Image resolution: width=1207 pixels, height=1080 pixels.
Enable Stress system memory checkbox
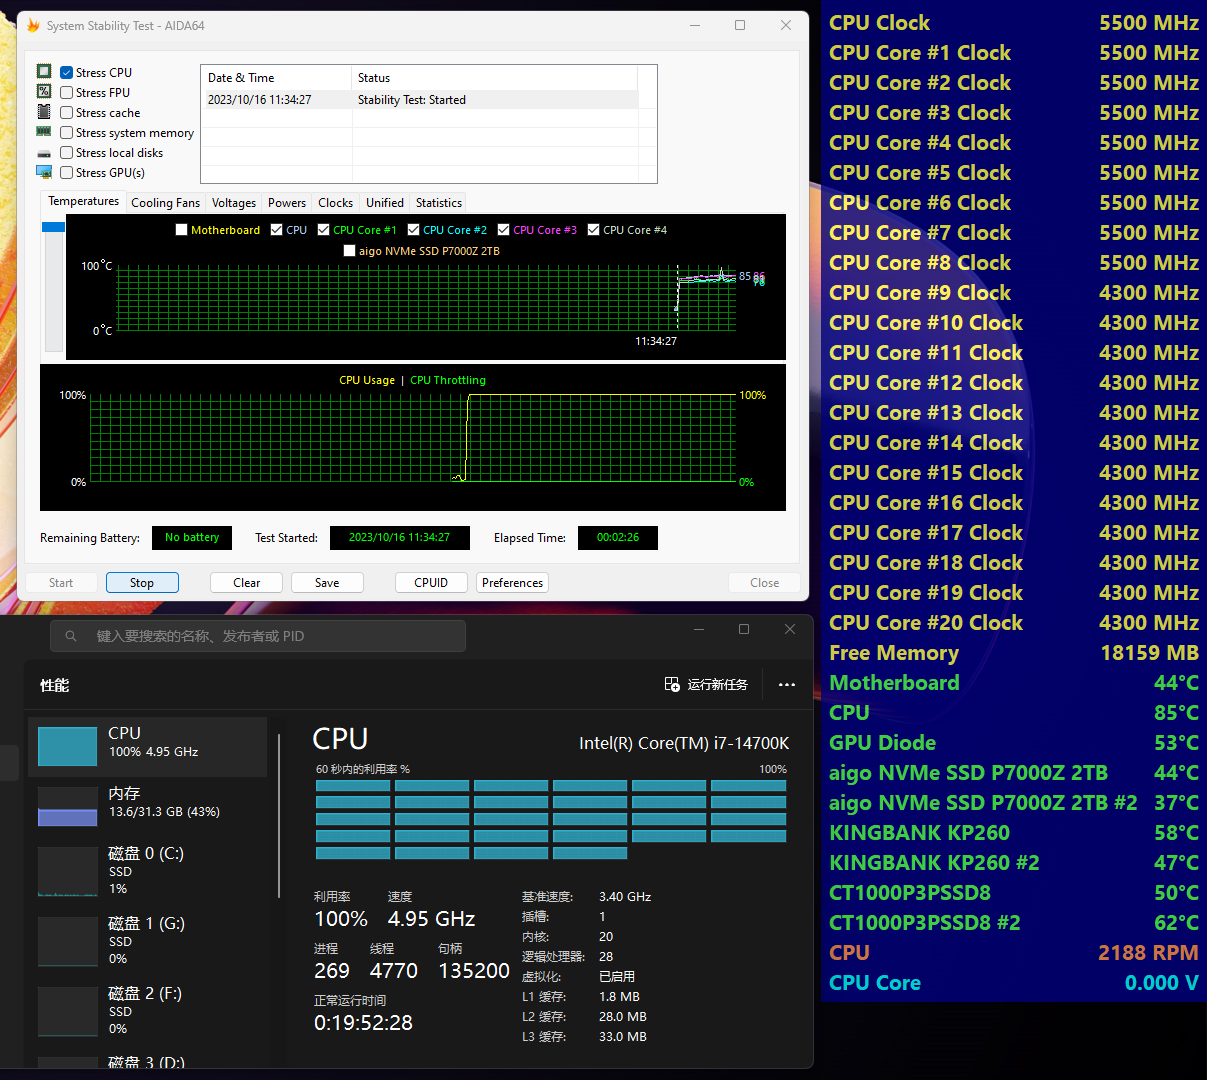66,132
